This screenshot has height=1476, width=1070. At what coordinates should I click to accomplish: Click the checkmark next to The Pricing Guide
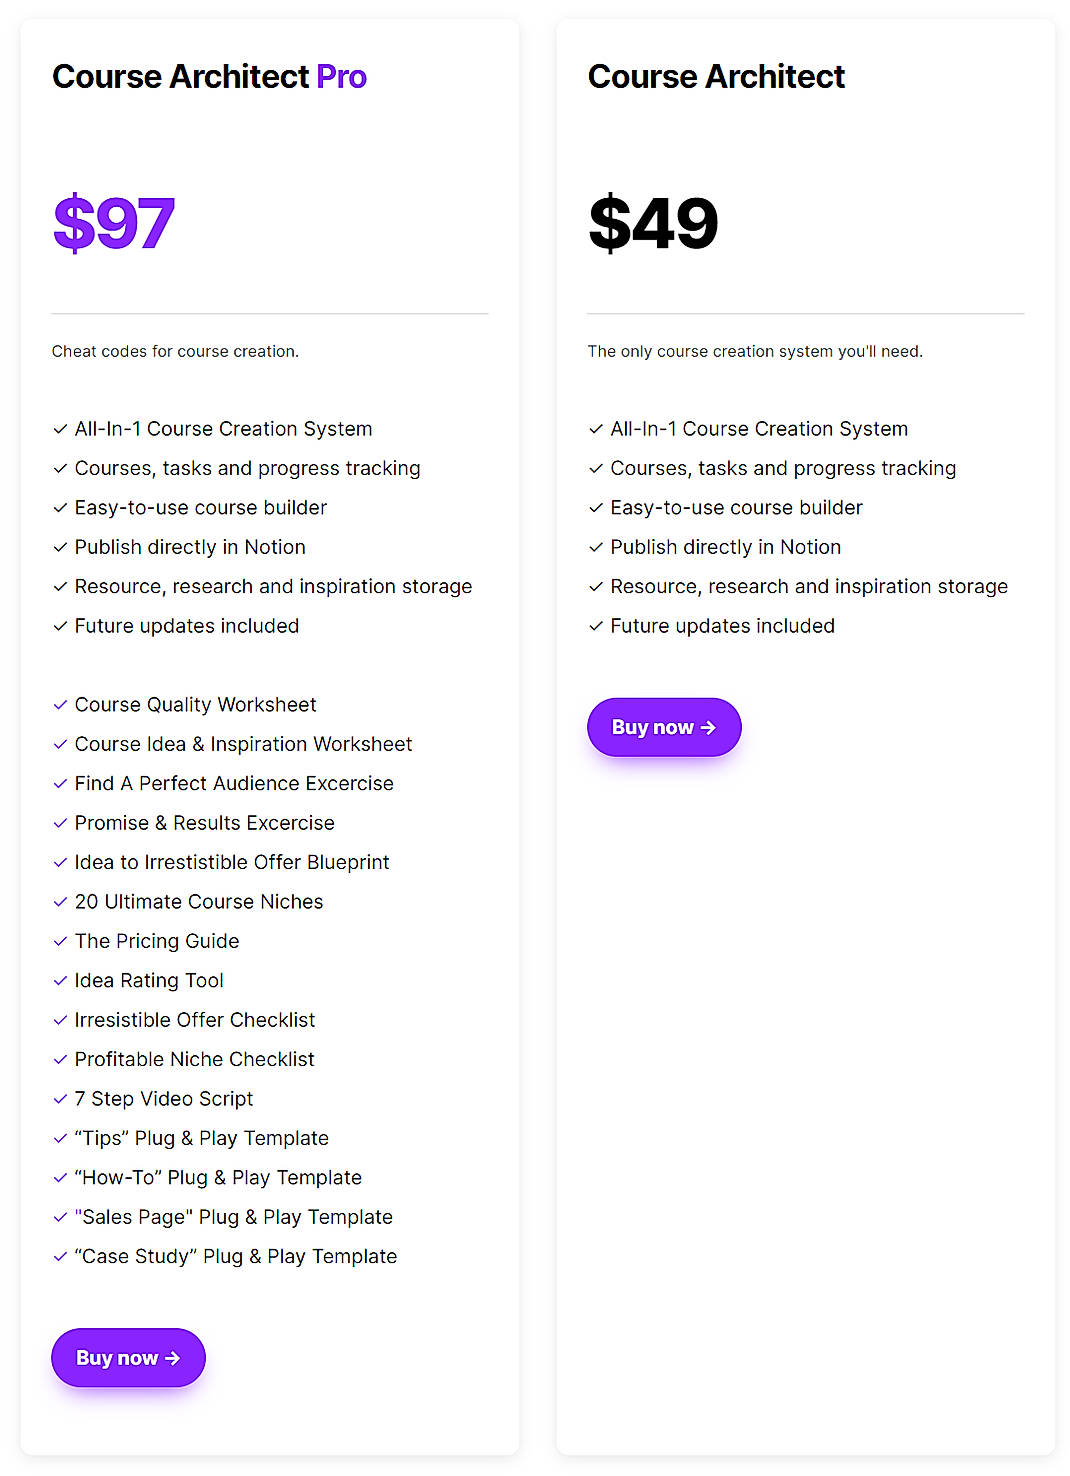pyautogui.click(x=59, y=941)
